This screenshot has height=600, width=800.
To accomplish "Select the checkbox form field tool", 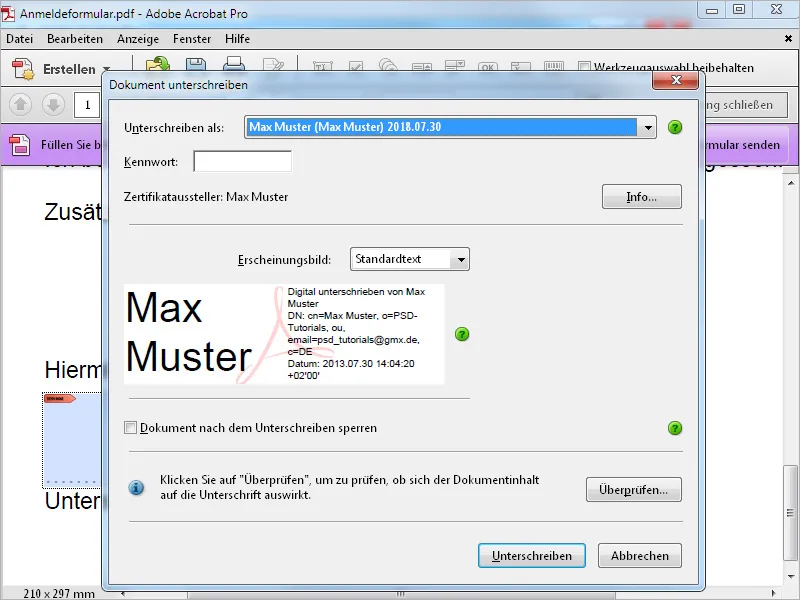I will [356, 66].
